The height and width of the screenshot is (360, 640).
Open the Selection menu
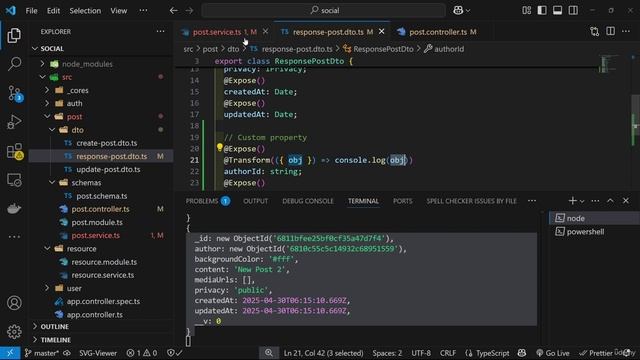(x=85, y=11)
